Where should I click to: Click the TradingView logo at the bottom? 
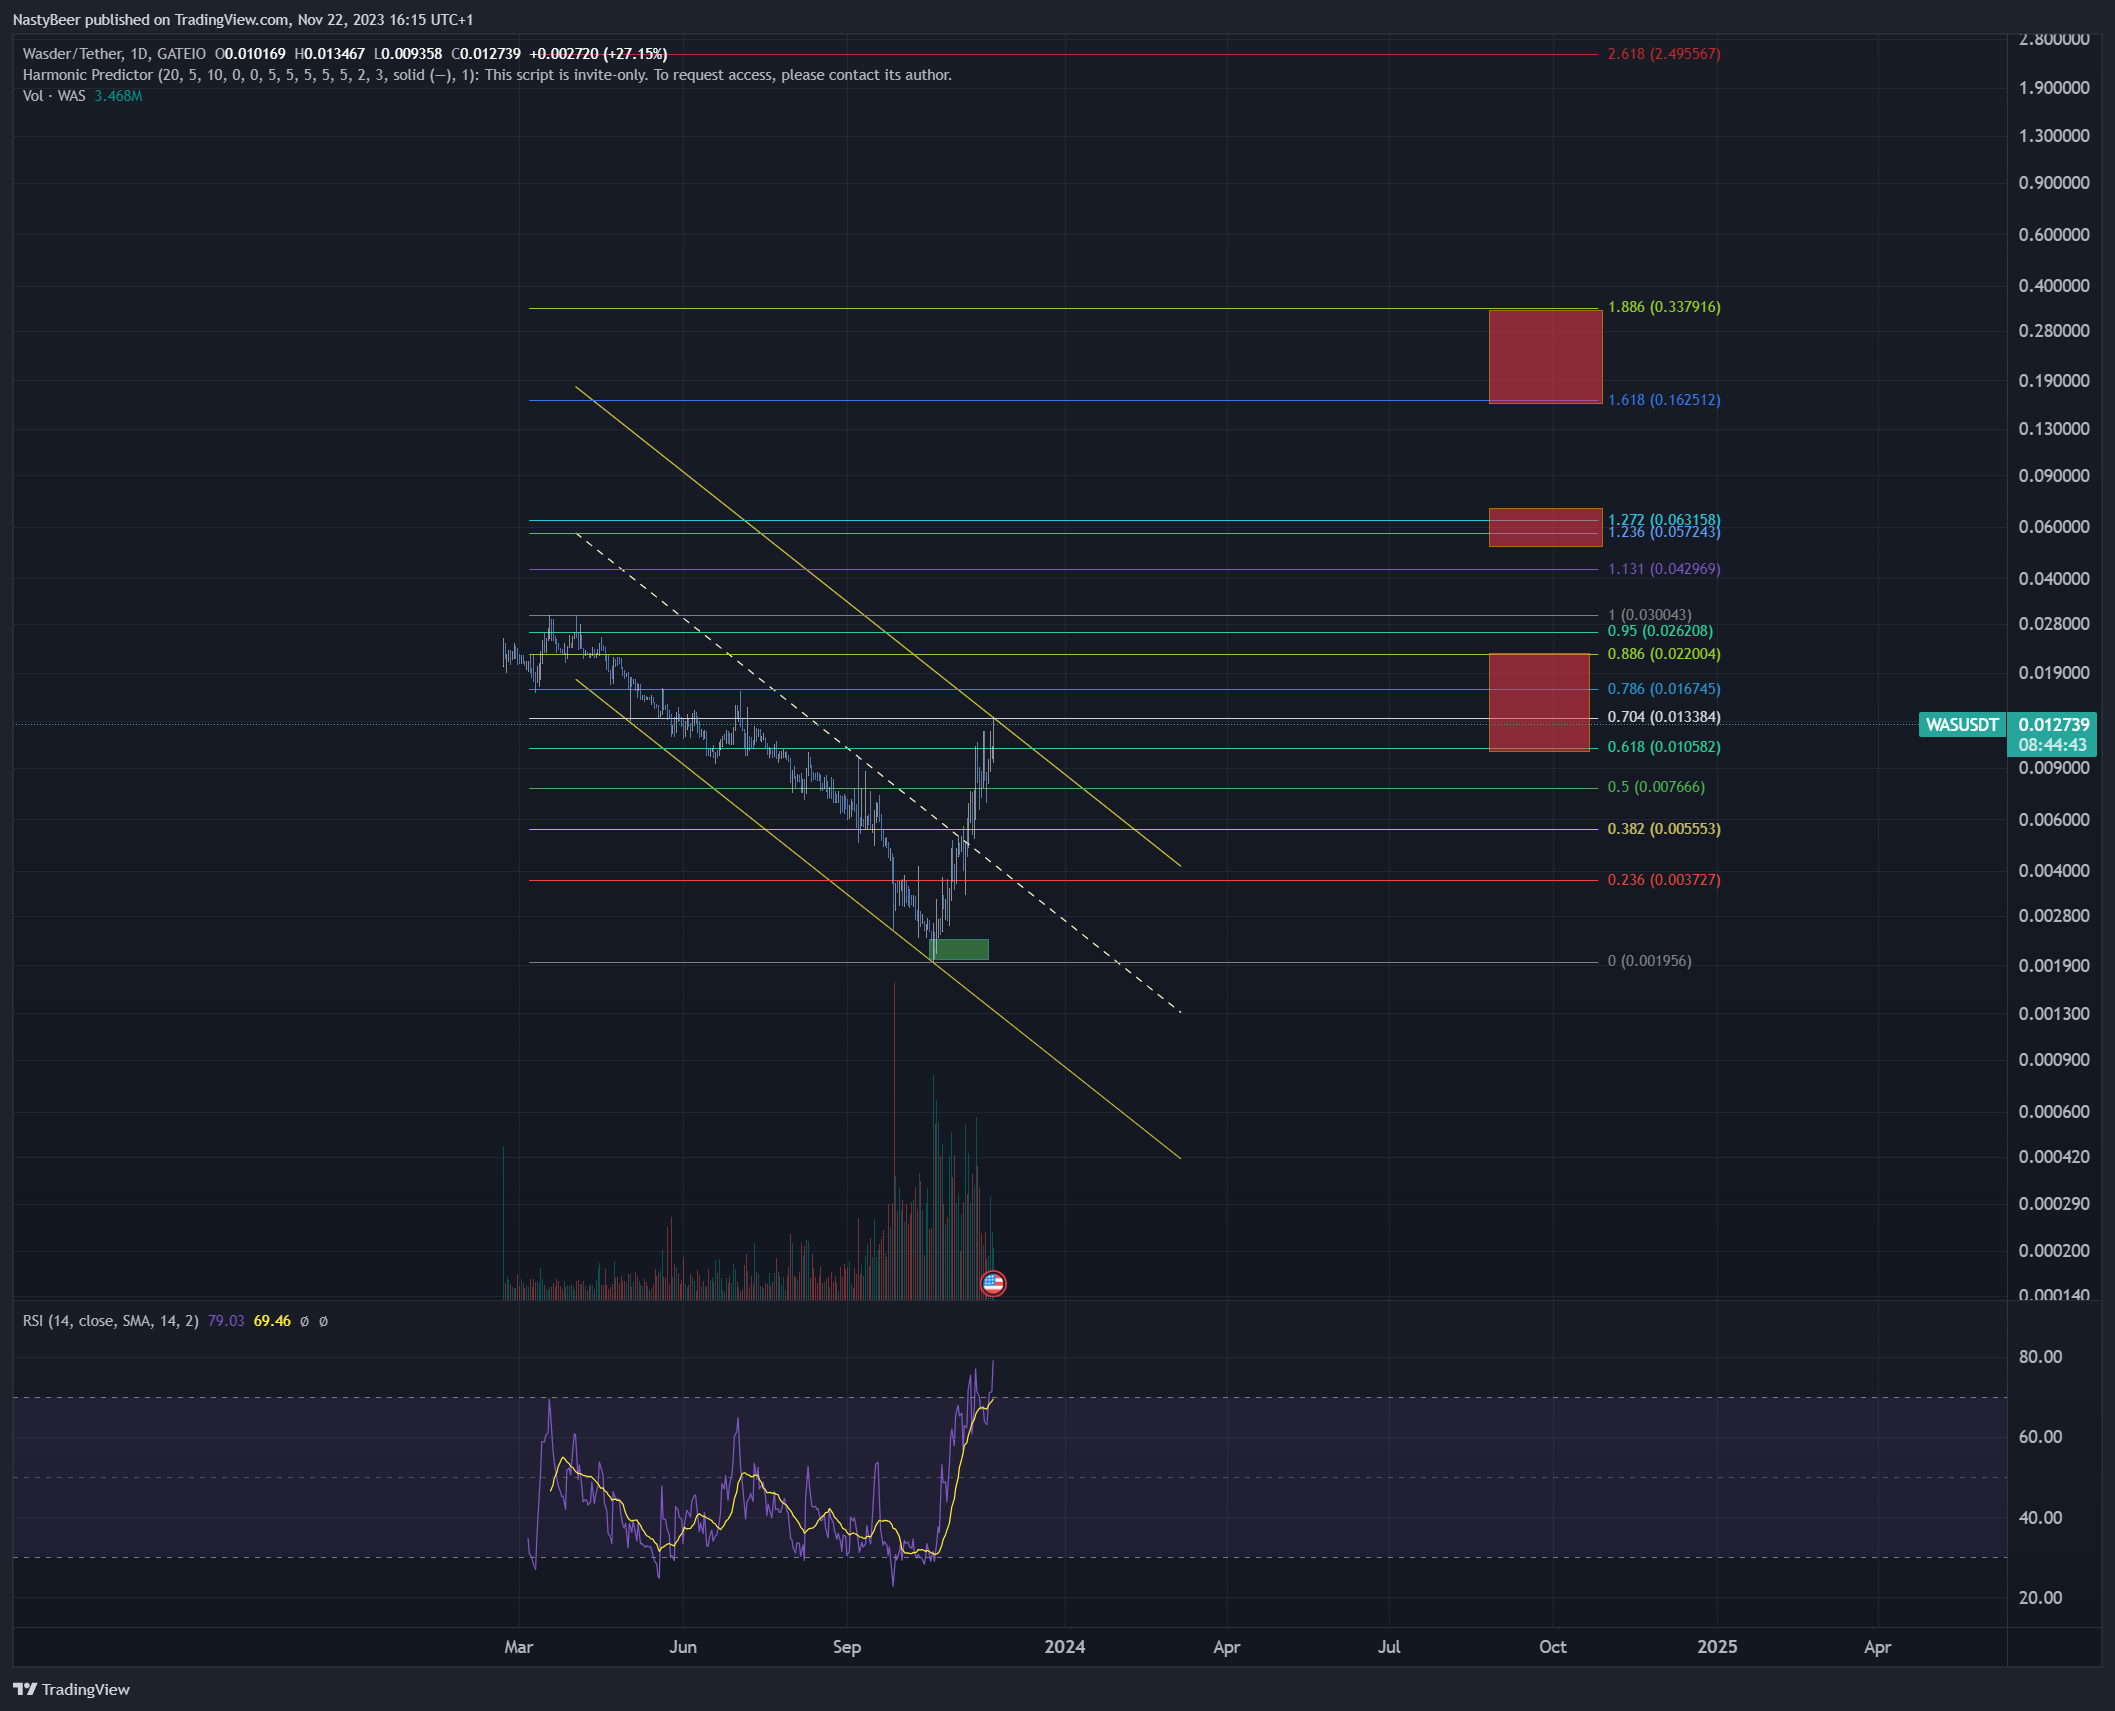(71, 1689)
